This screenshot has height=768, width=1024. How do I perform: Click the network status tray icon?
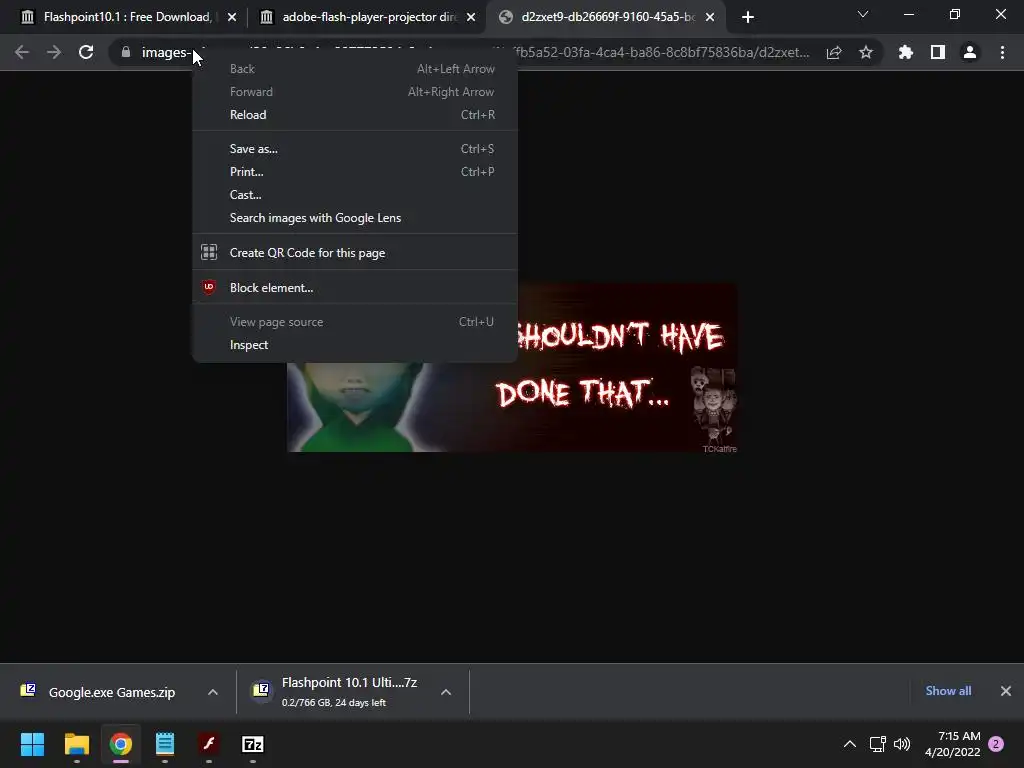coord(878,744)
